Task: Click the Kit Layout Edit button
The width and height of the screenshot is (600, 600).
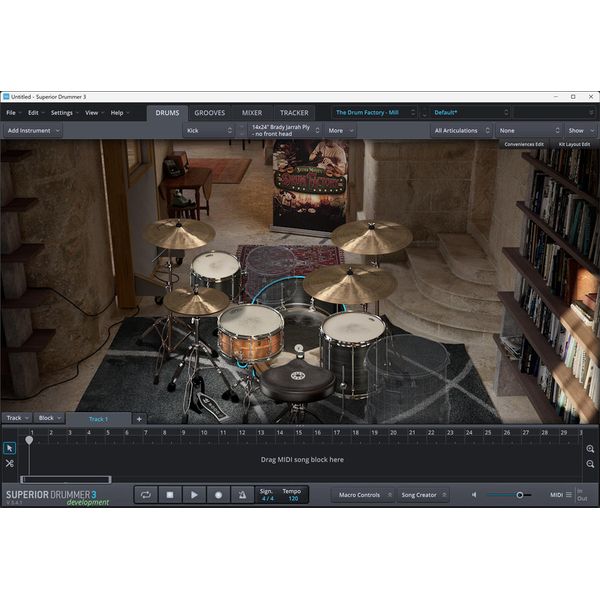Action: pyautogui.click(x=574, y=144)
